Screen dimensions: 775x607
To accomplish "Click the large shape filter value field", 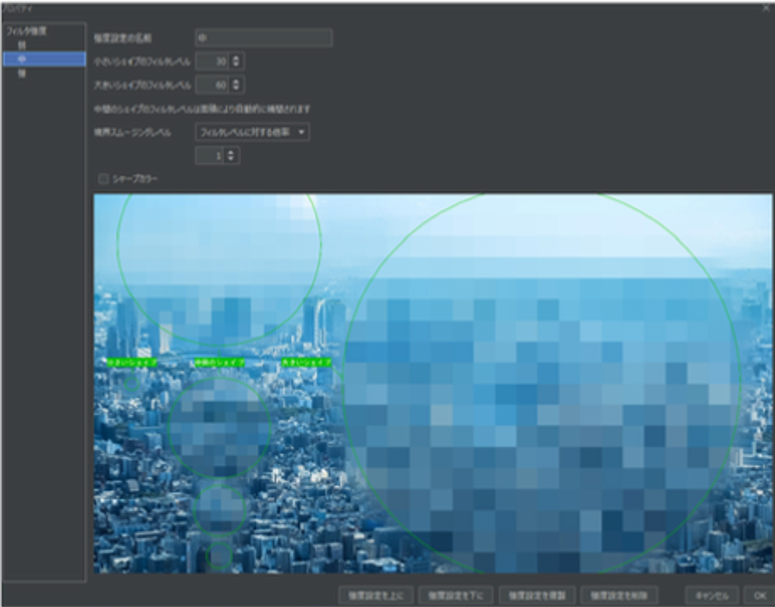I will pyautogui.click(x=213, y=85).
